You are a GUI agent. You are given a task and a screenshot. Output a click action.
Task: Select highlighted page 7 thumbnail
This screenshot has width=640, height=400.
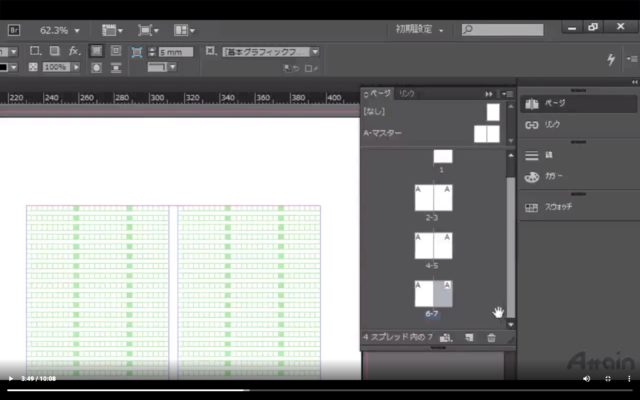pyautogui.click(x=443, y=294)
